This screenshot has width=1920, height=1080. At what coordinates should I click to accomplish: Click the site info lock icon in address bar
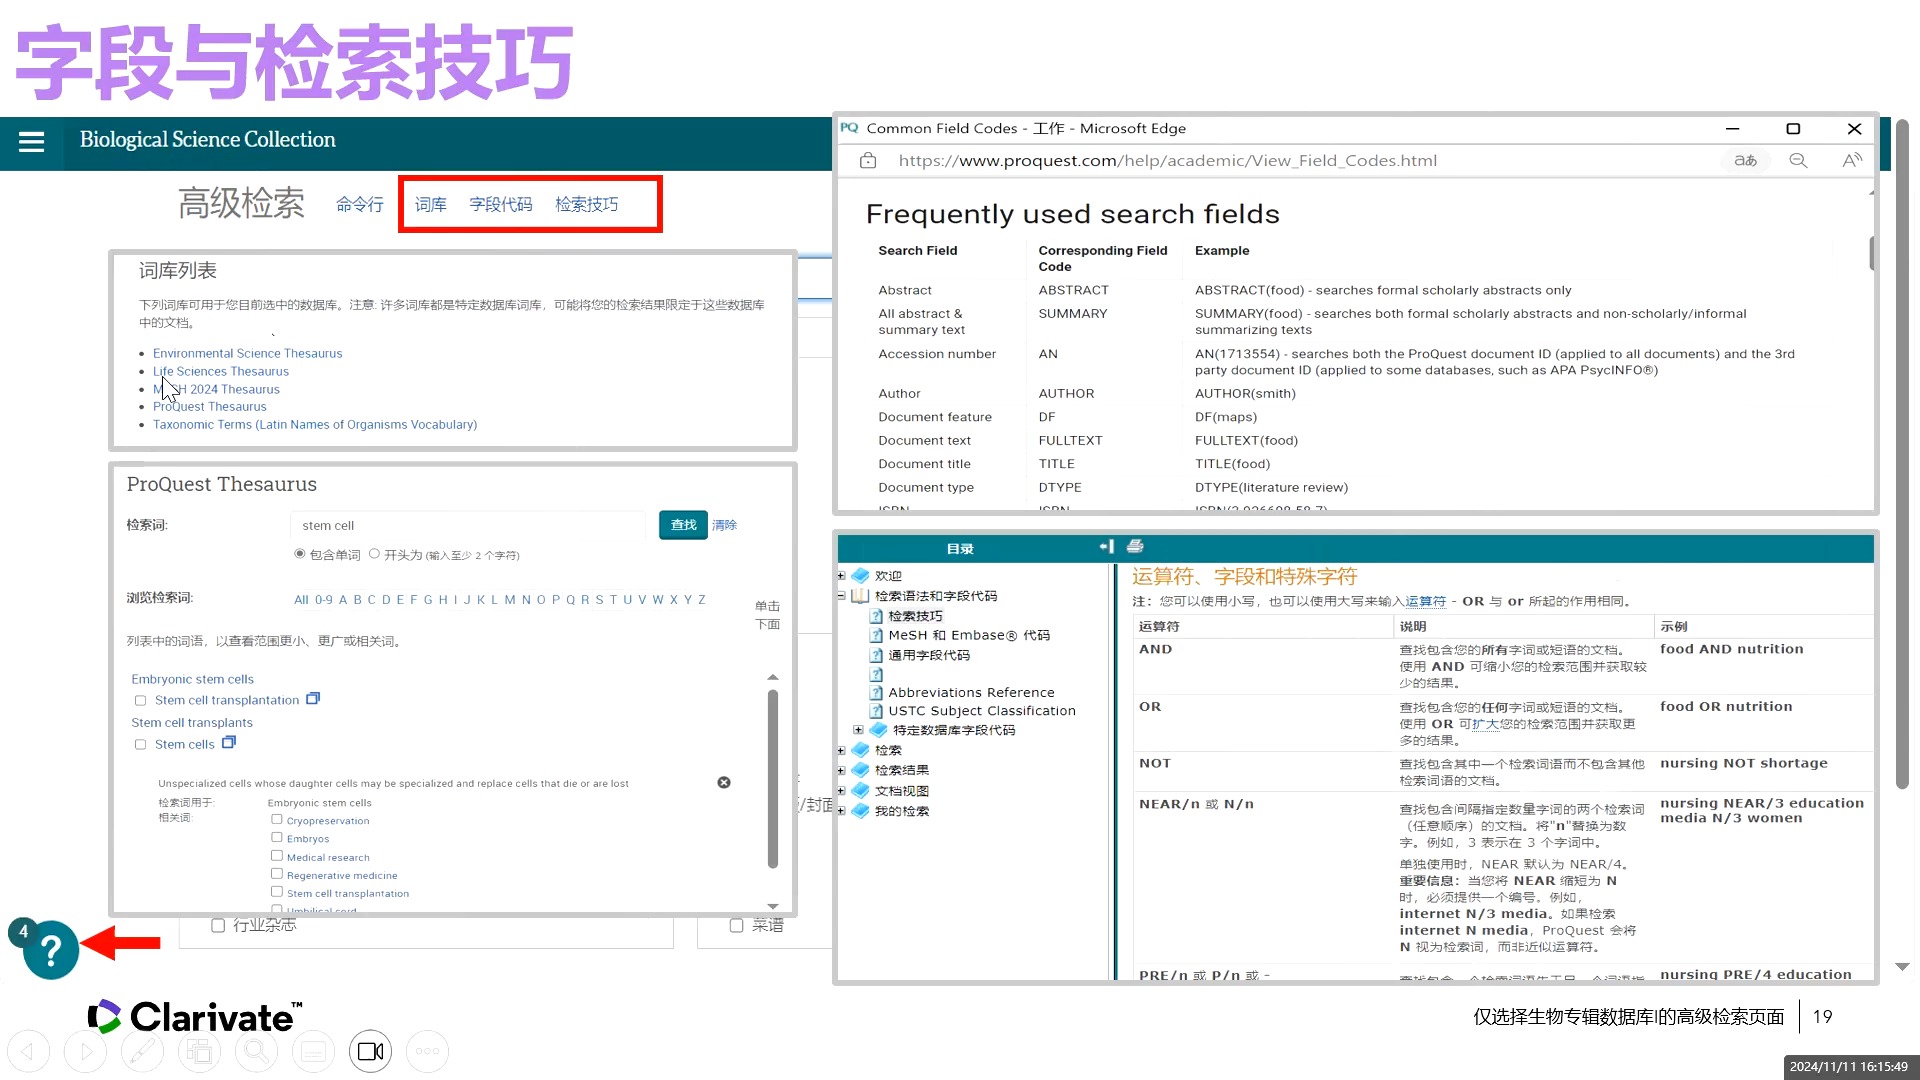[x=868, y=160]
